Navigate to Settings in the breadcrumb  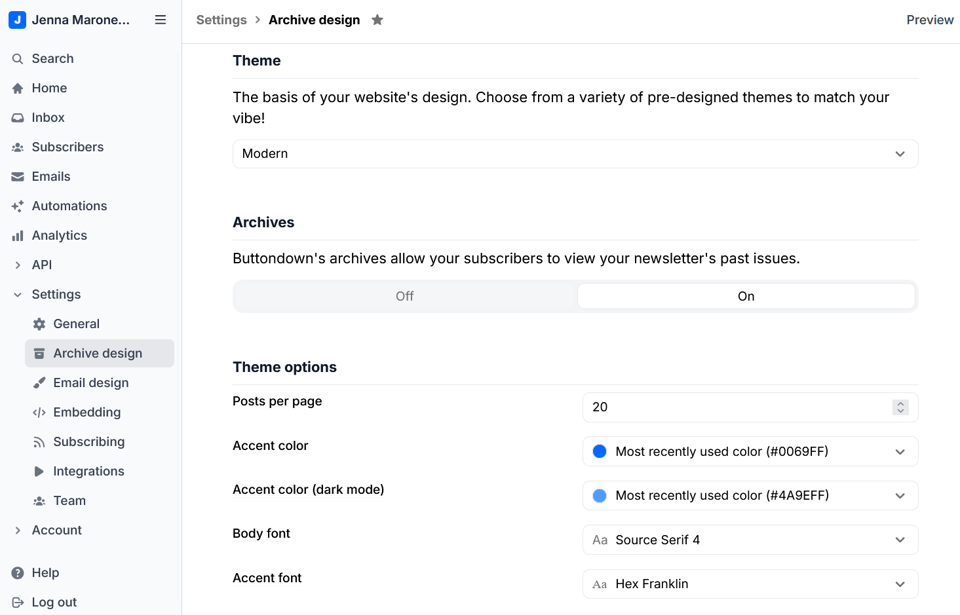pyautogui.click(x=221, y=19)
